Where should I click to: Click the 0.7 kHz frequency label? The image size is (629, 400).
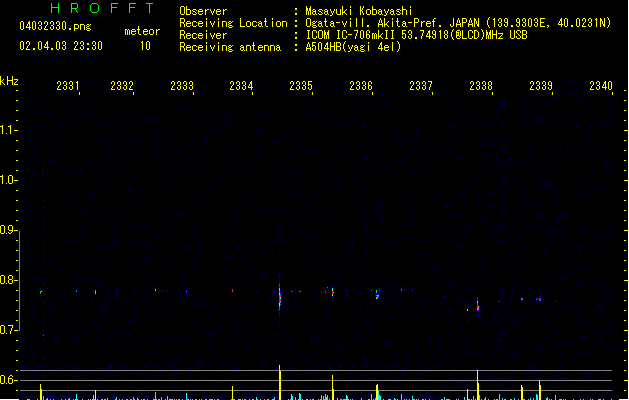pos(7,330)
